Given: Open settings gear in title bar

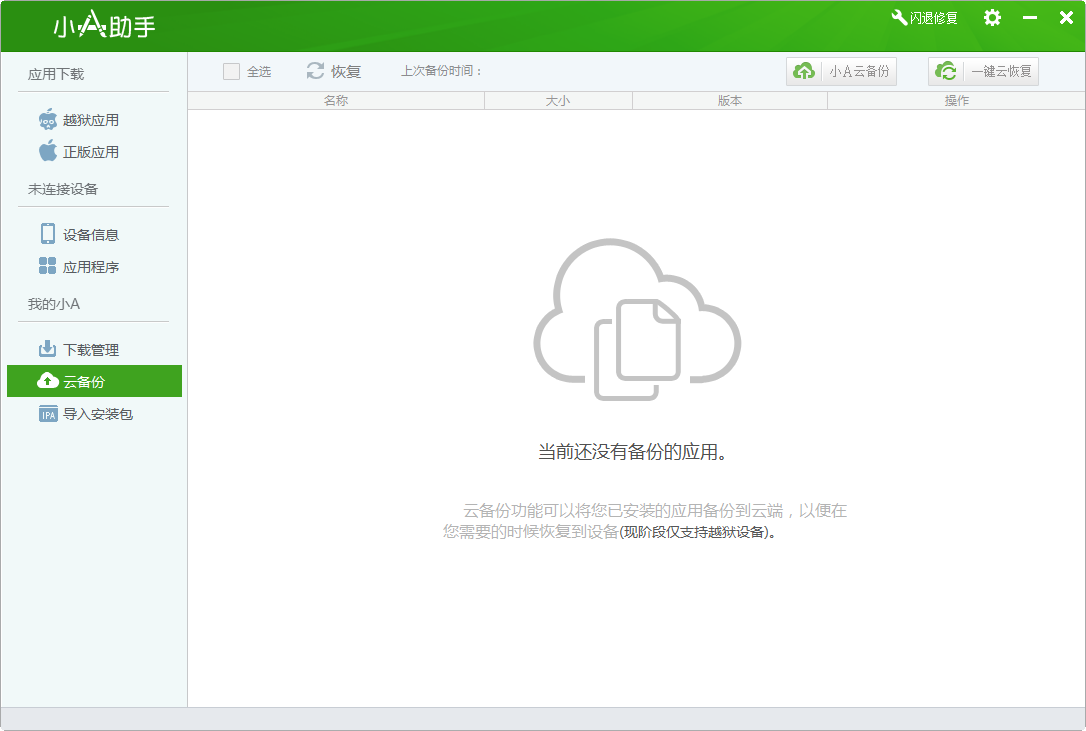Looking at the screenshot, I should (992, 17).
